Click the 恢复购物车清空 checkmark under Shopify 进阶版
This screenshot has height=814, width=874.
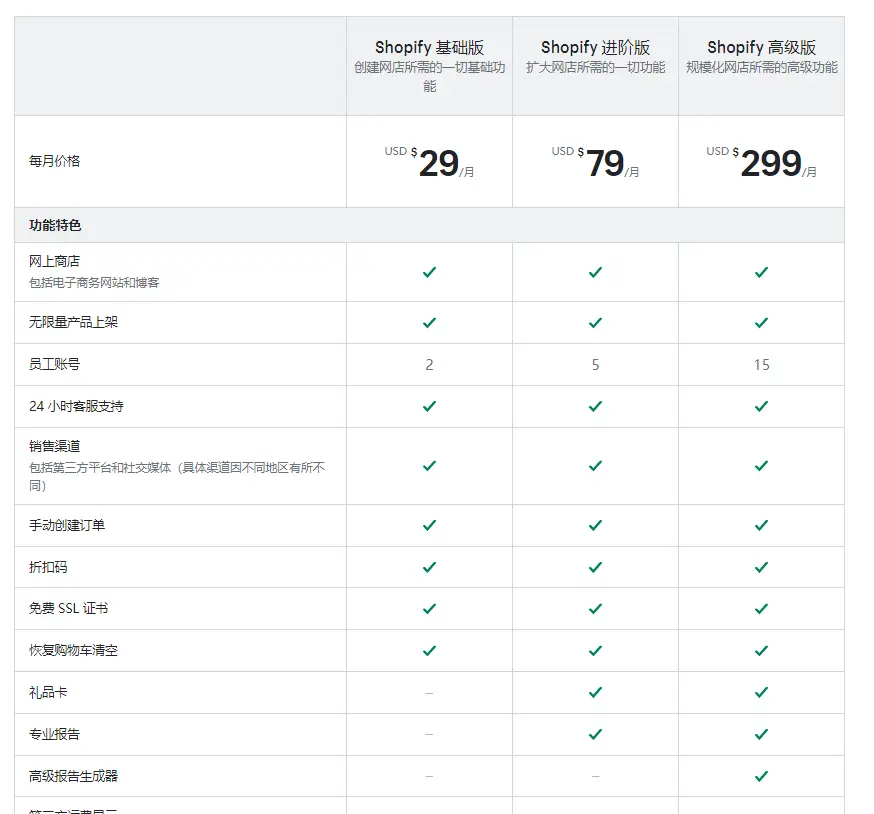coord(595,650)
